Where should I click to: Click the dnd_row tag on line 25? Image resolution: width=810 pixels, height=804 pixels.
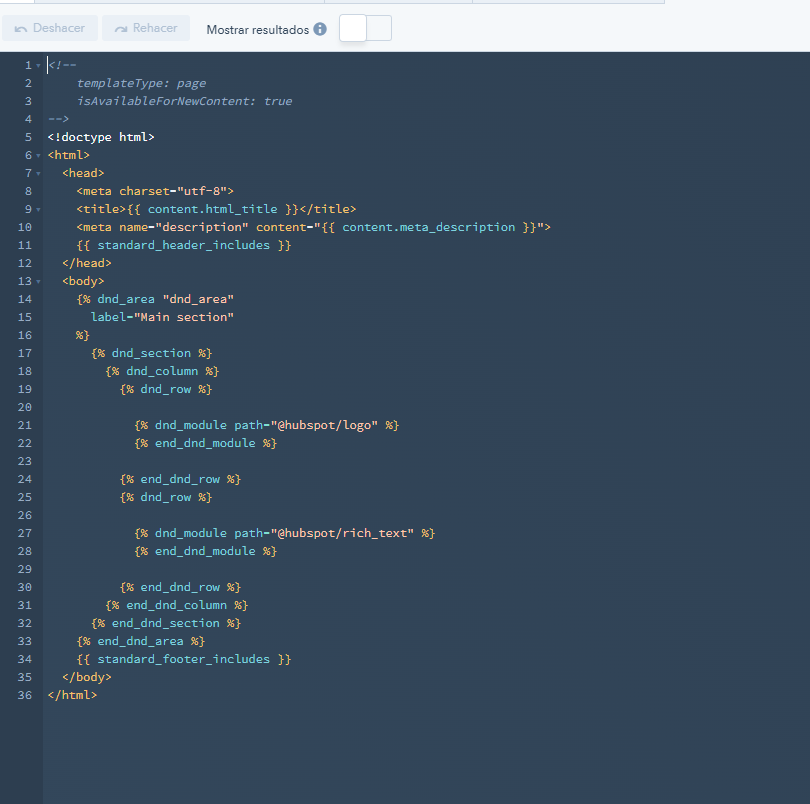tap(166, 497)
